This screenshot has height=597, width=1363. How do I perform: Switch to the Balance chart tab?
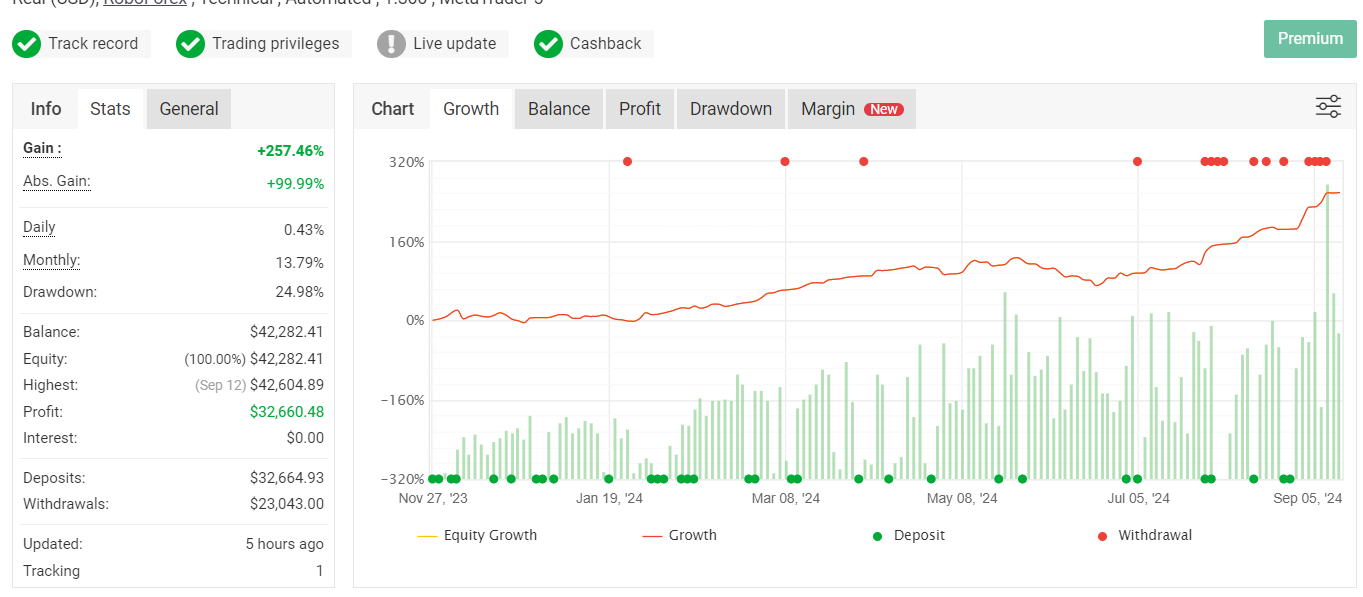[x=559, y=109]
